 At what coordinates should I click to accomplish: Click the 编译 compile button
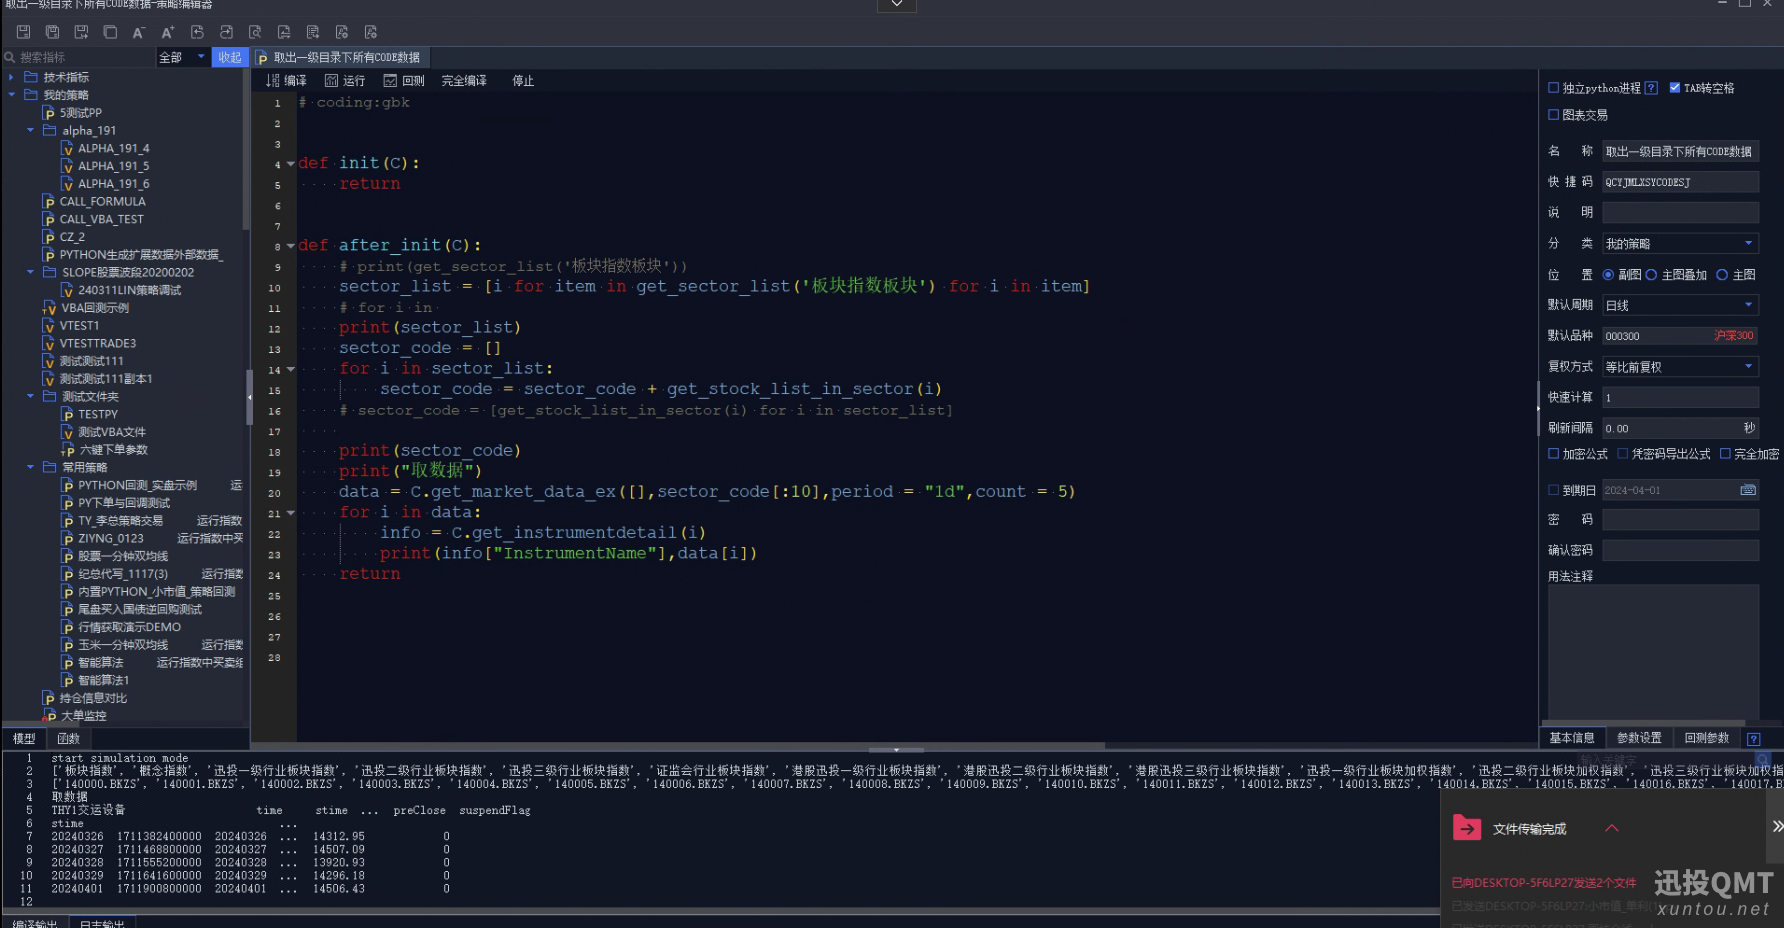point(286,81)
